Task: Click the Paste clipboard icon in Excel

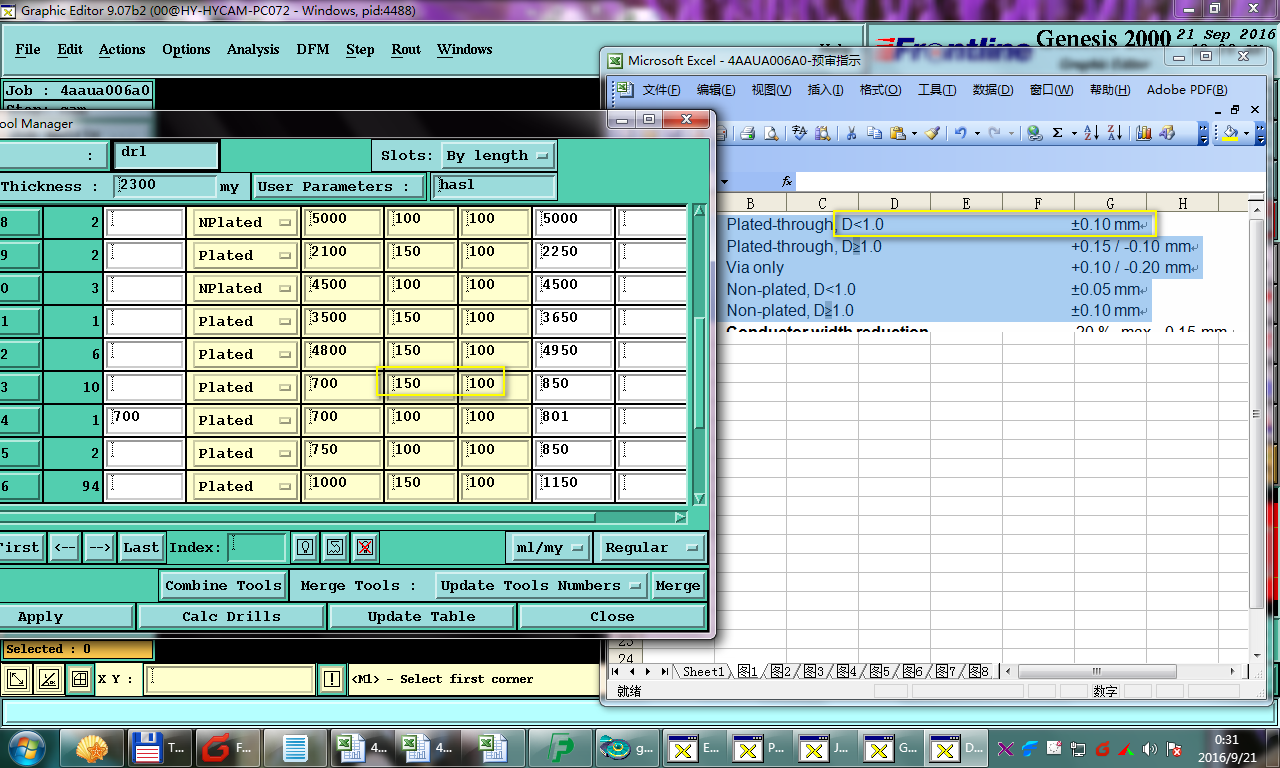Action: point(897,133)
